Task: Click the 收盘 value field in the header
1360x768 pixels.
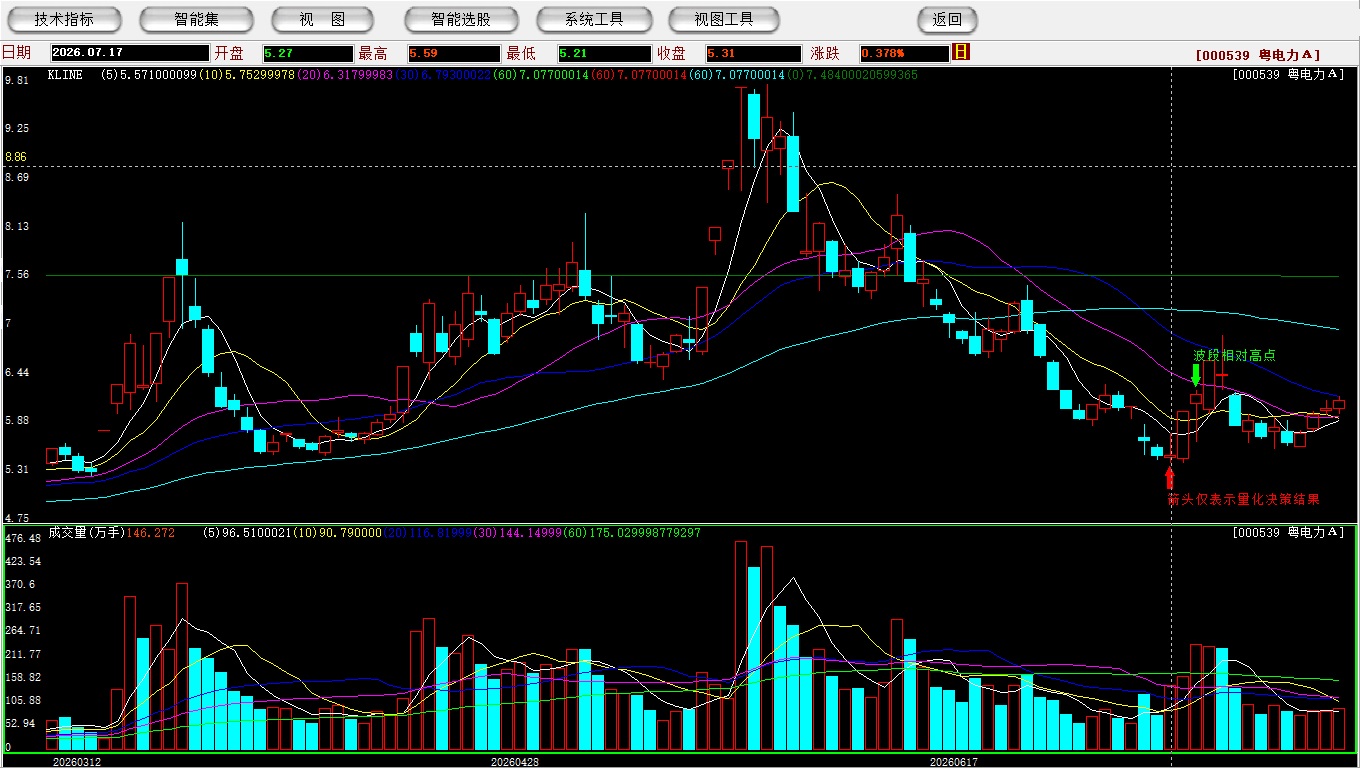Action: point(753,53)
